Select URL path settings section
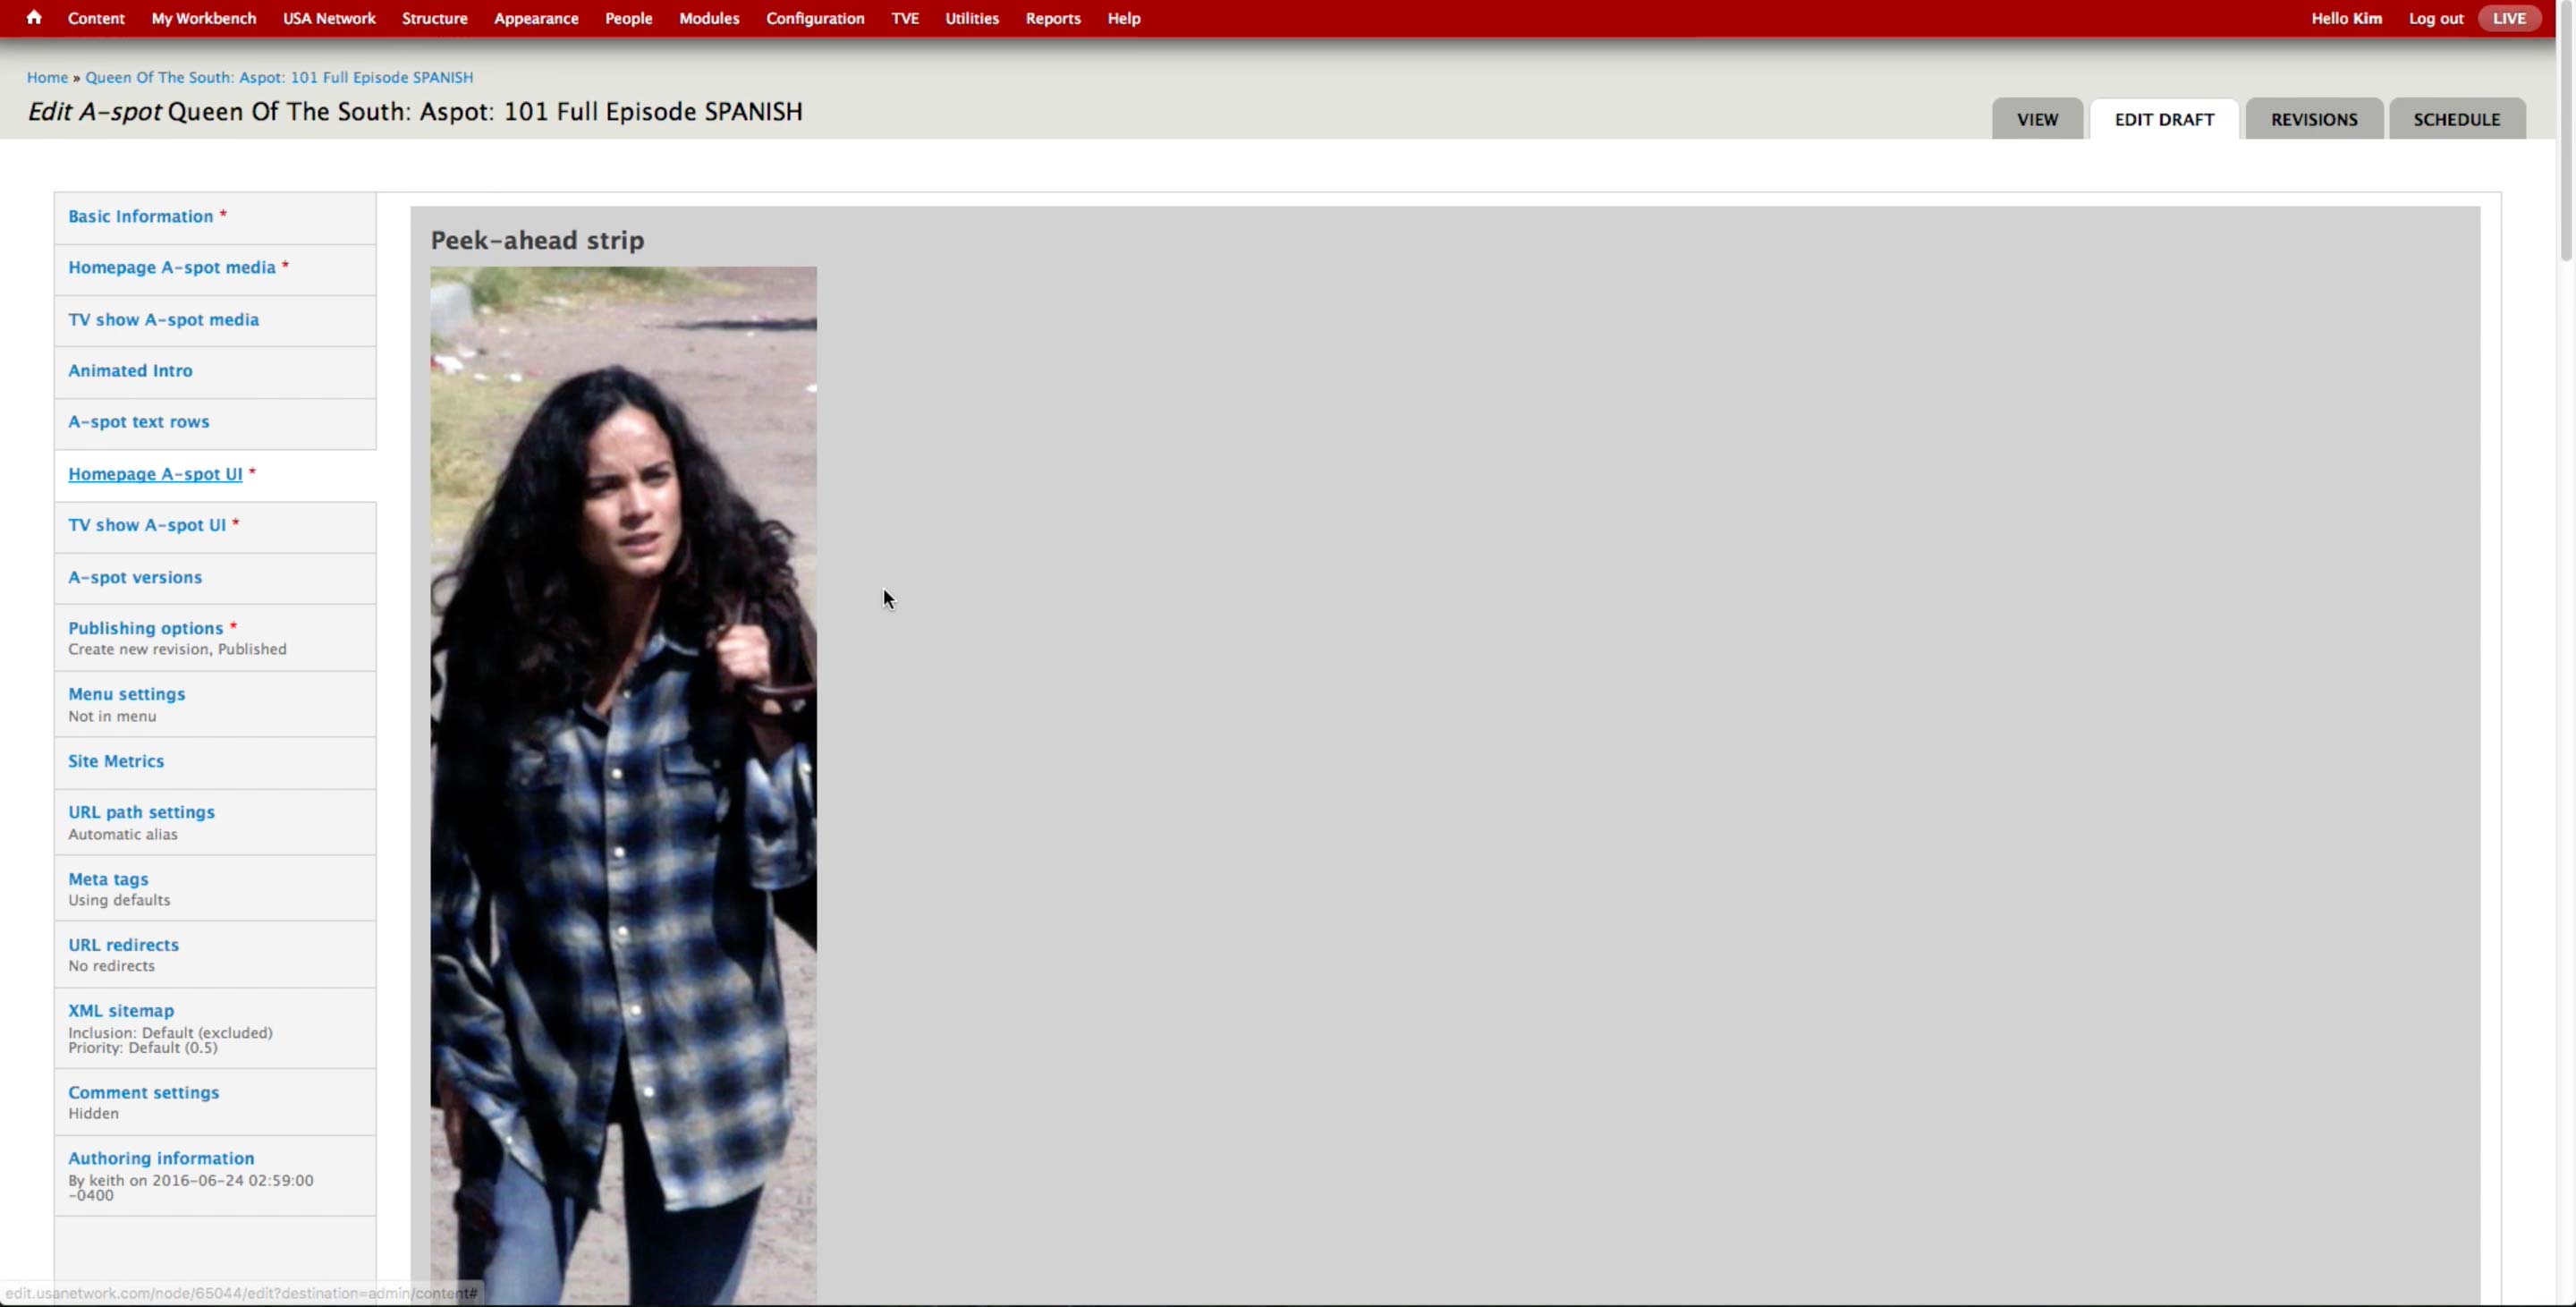The height and width of the screenshot is (1307, 2576). 141,812
